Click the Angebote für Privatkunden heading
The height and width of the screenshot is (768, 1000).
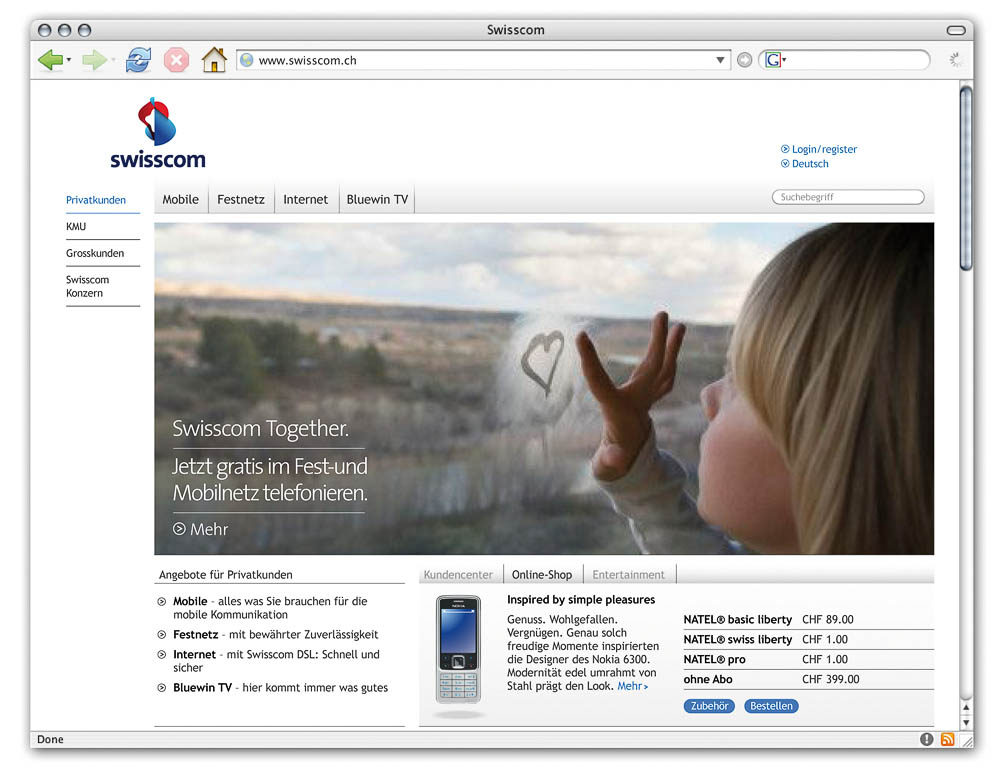pyautogui.click(x=226, y=574)
